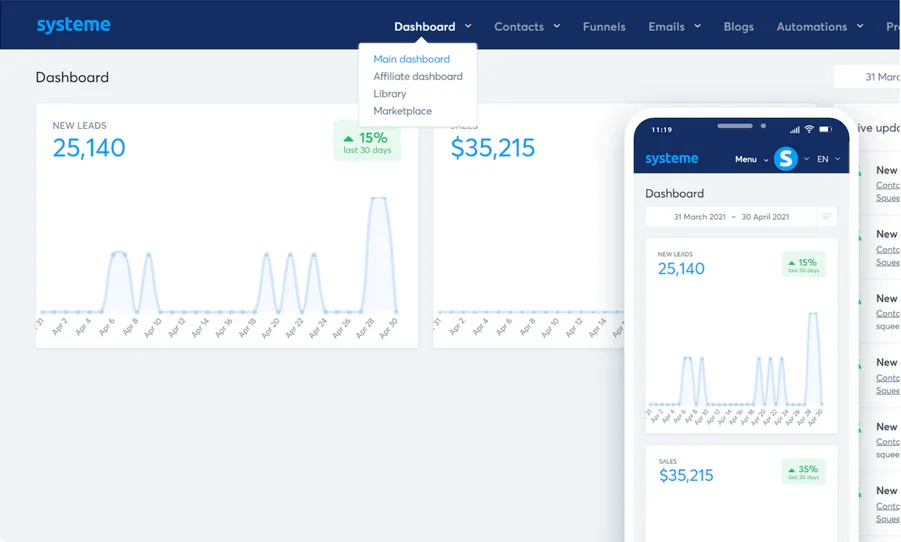Open Library from Dashboard menu

click(390, 94)
